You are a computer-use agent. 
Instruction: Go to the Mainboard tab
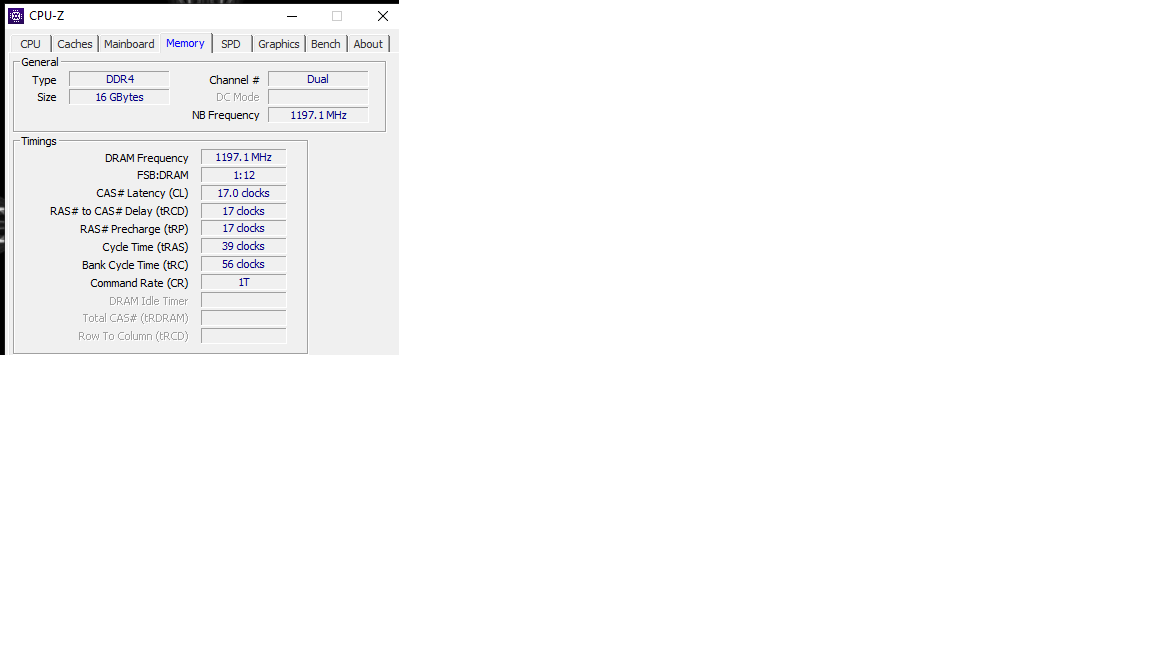point(129,44)
